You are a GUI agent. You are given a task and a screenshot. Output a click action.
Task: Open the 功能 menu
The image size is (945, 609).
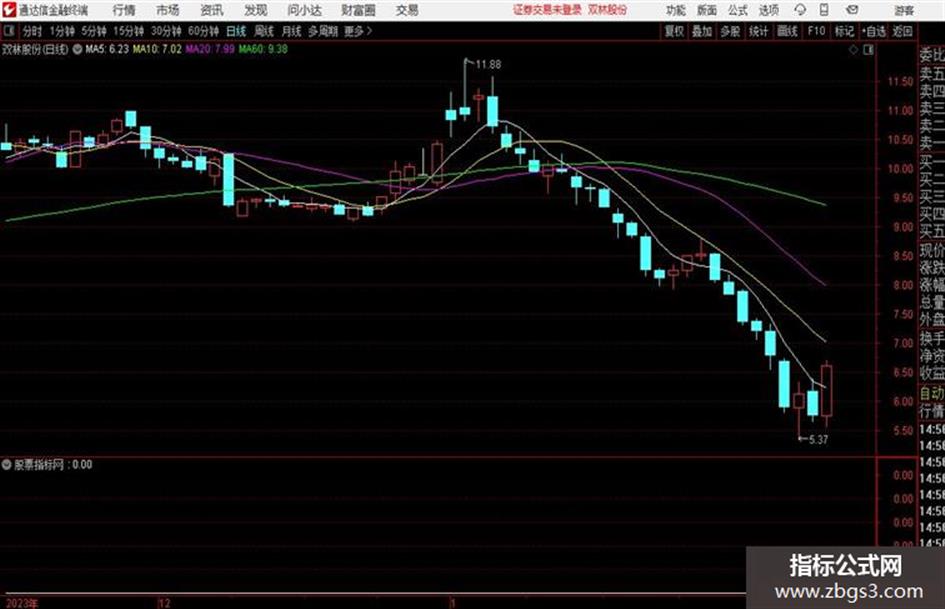tap(676, 10)
